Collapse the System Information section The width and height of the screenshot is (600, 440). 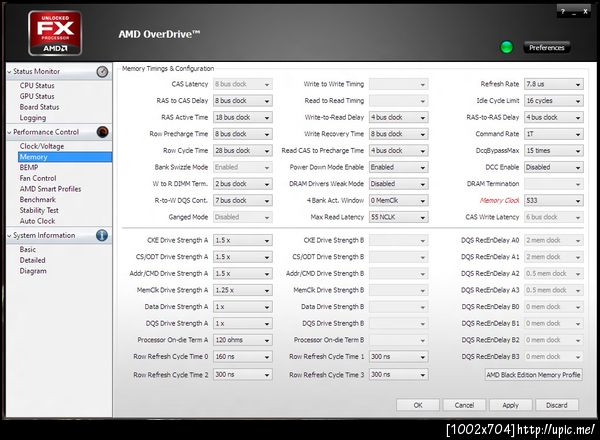tap(10, 236)
